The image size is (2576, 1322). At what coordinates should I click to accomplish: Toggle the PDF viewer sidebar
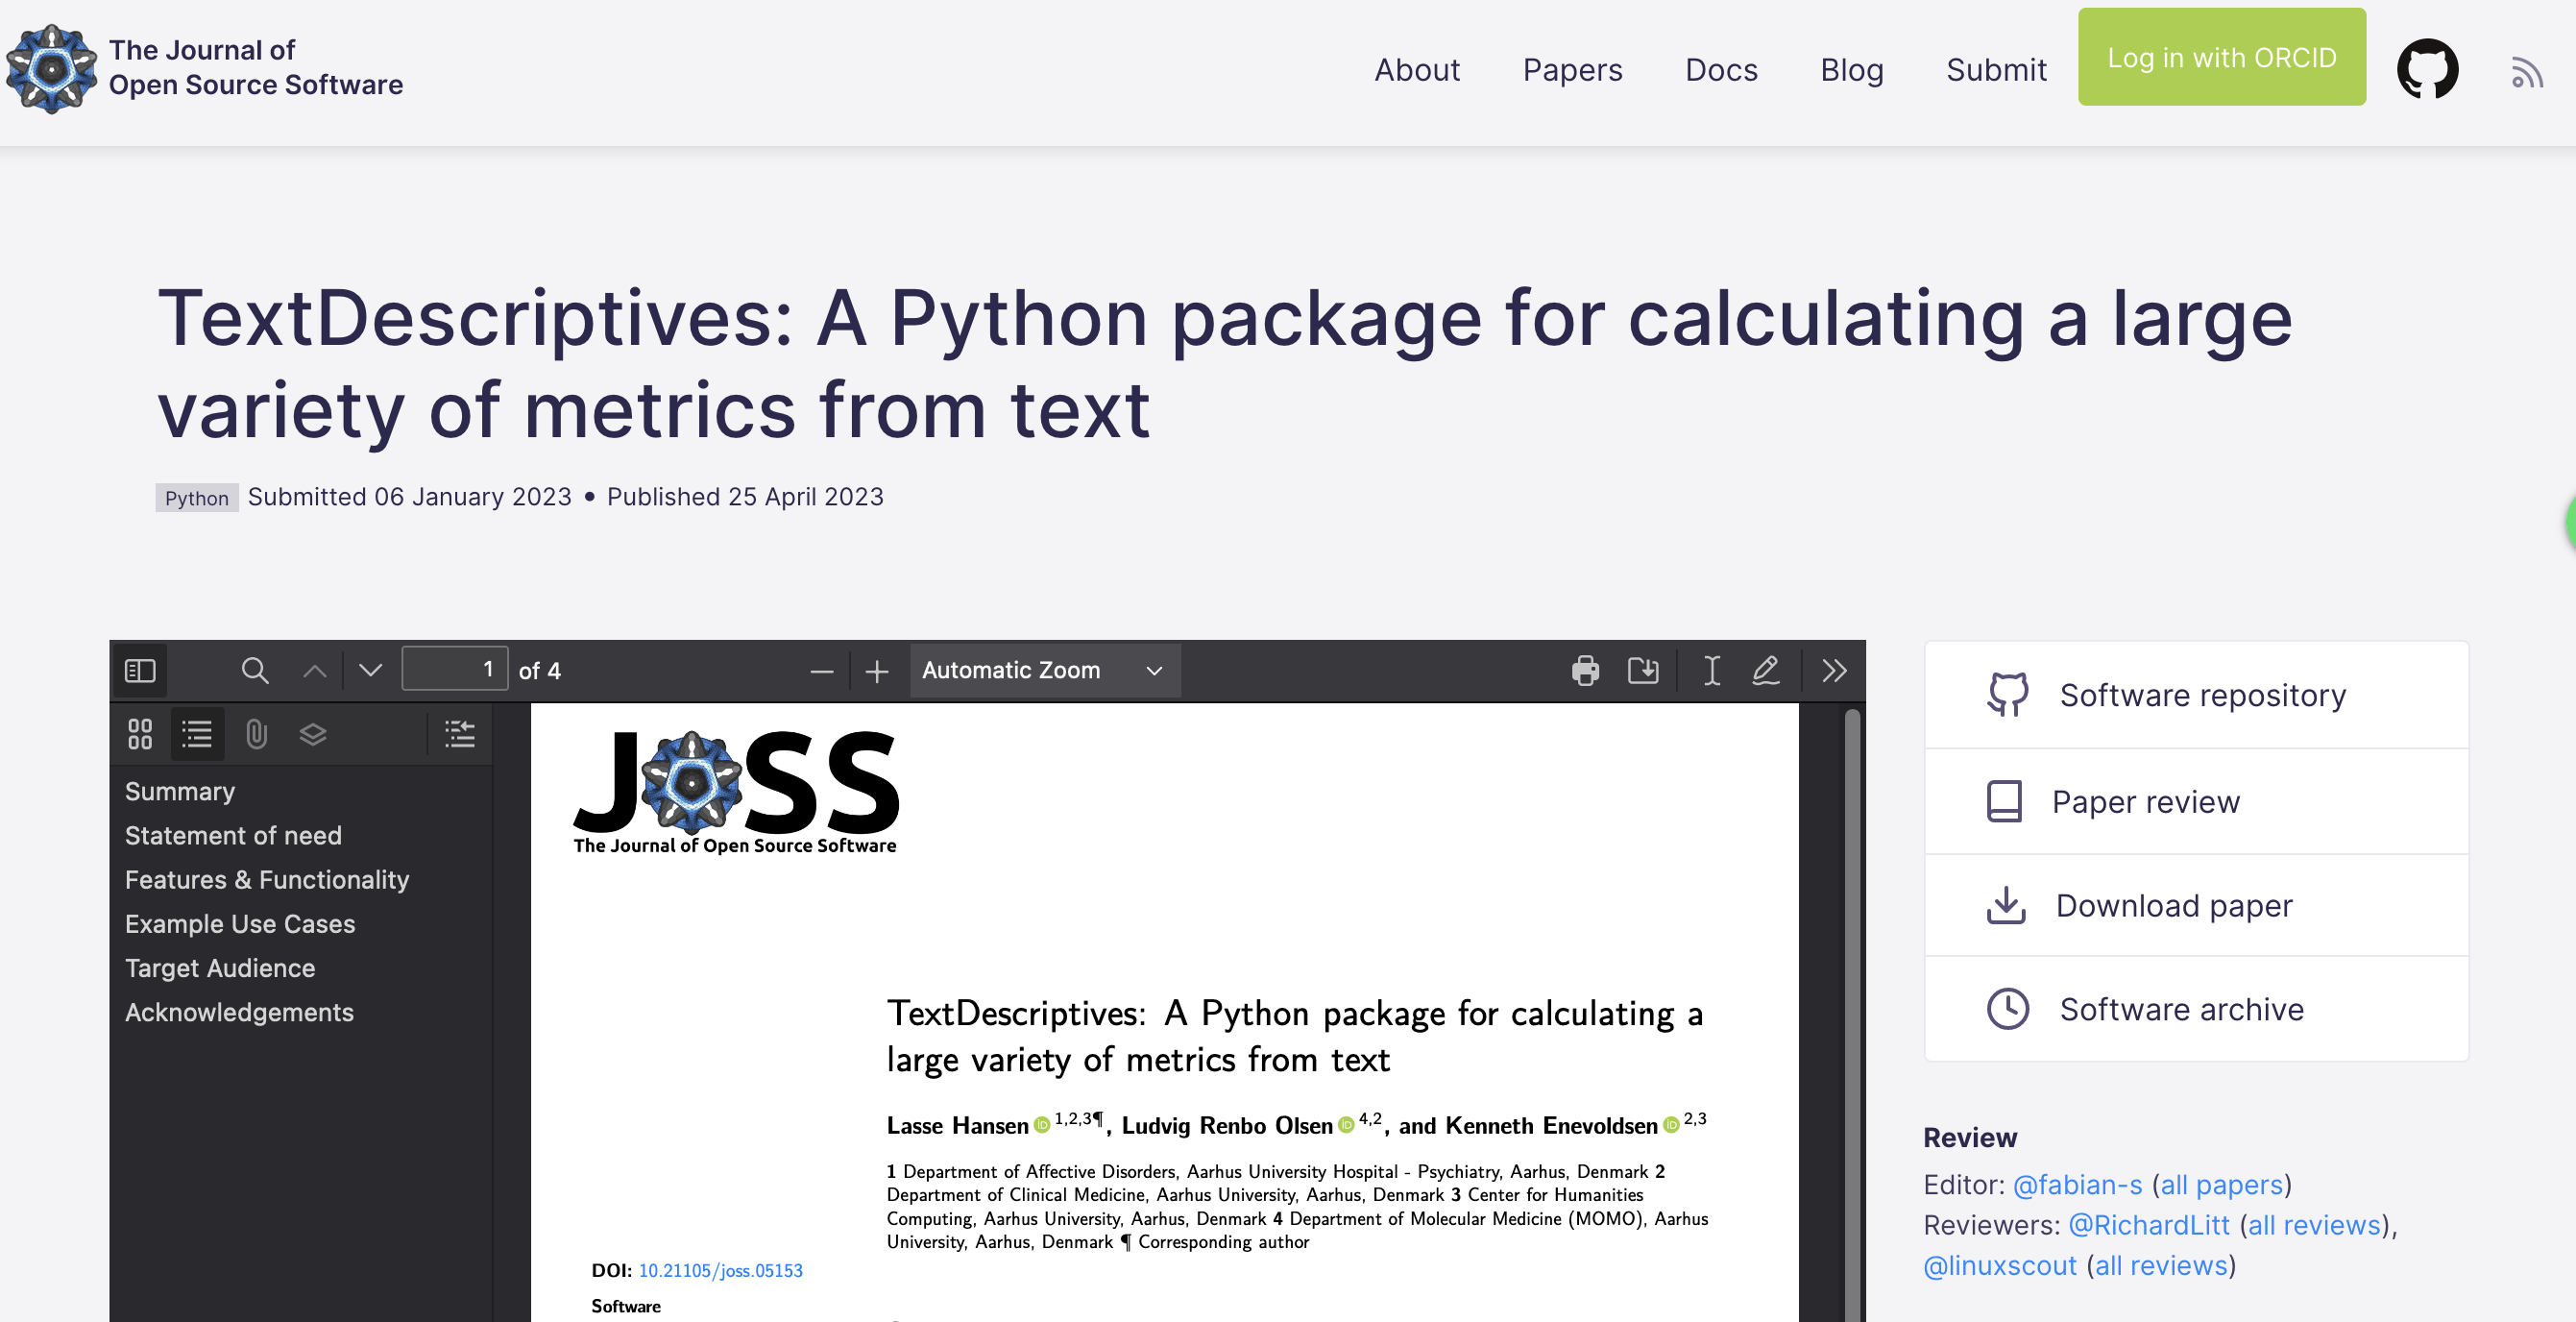click(140, 670)
